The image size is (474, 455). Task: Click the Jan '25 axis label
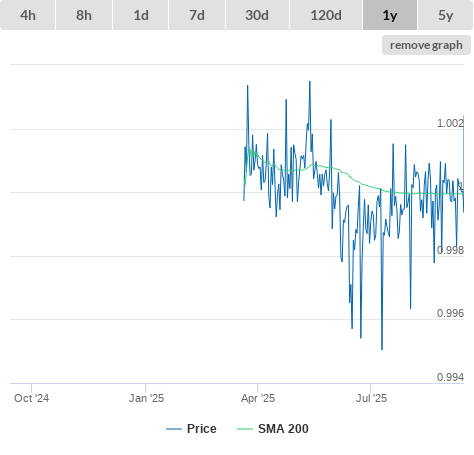146,398
